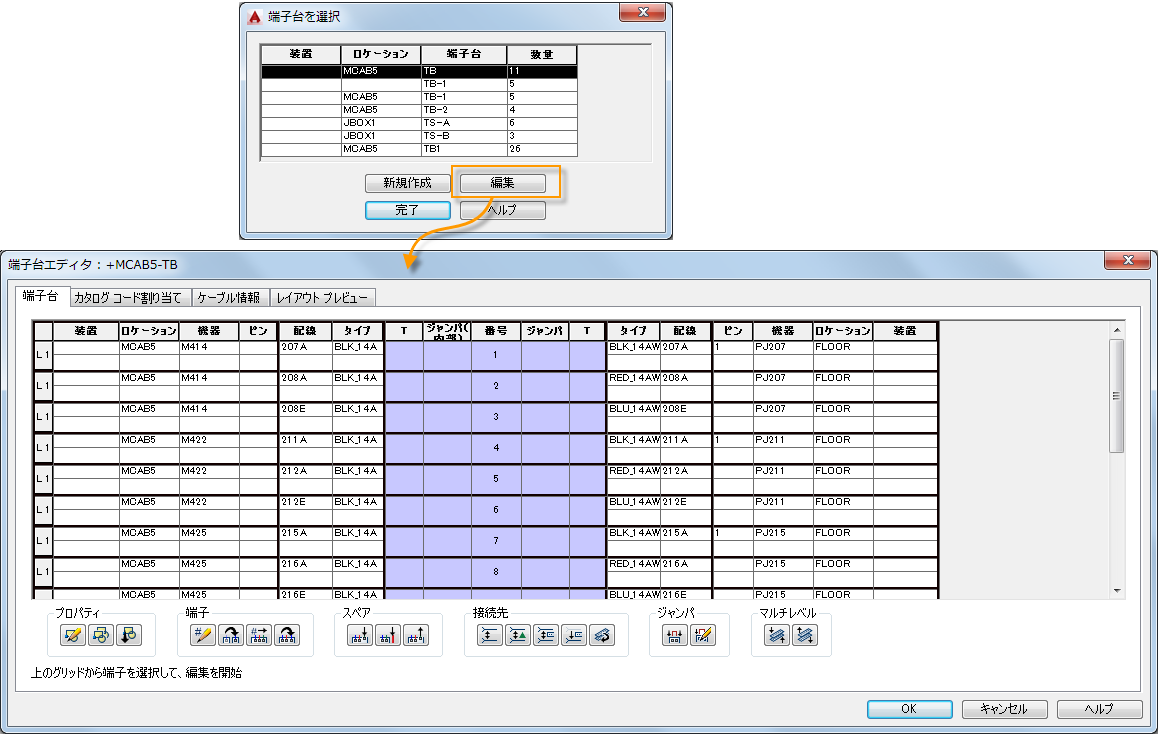Click Assign jumper icon in ジャンパ group
Viewport: 1158px width, 734px height.
[674, 635]
